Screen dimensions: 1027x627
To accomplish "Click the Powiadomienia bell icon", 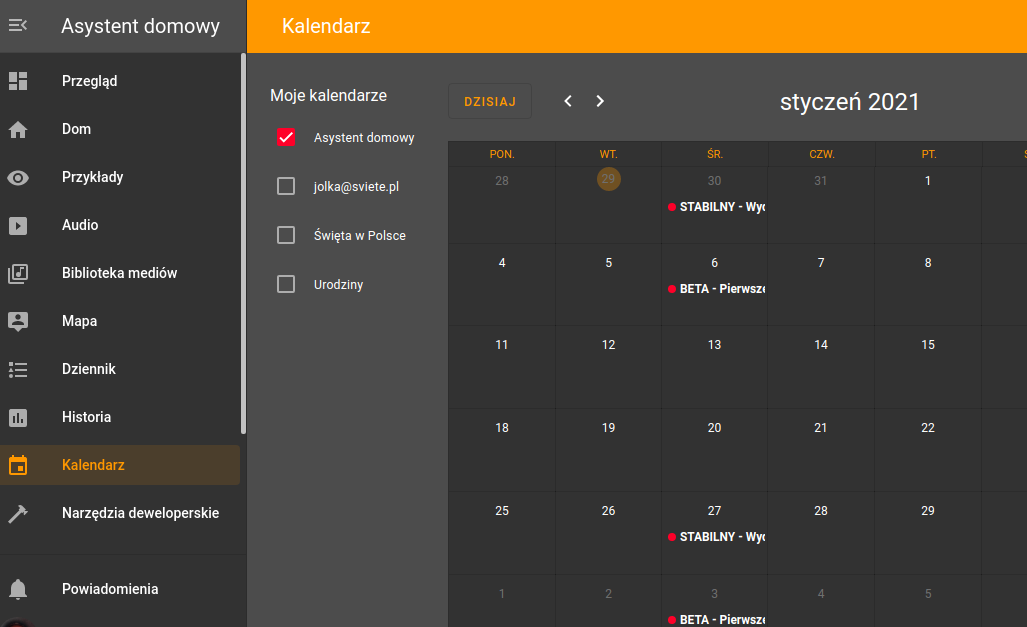I will (x=18, y=589).
